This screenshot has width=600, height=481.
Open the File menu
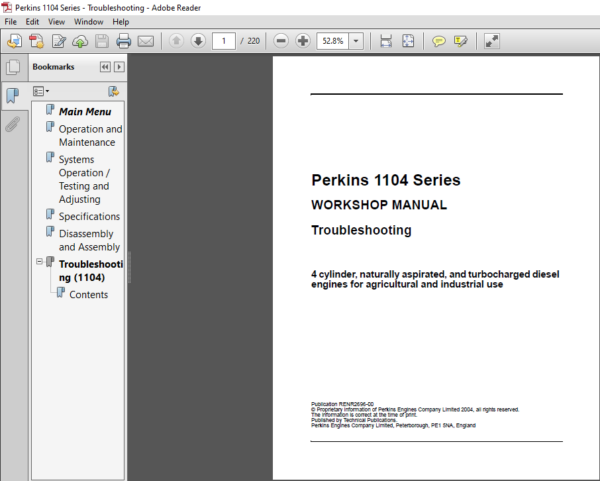click(10, 22)
